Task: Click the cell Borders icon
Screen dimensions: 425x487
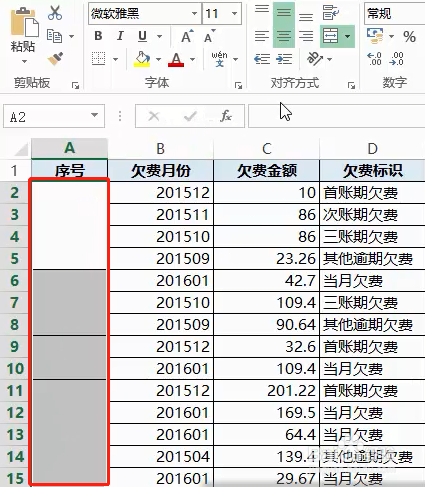Action: [98, 59]
